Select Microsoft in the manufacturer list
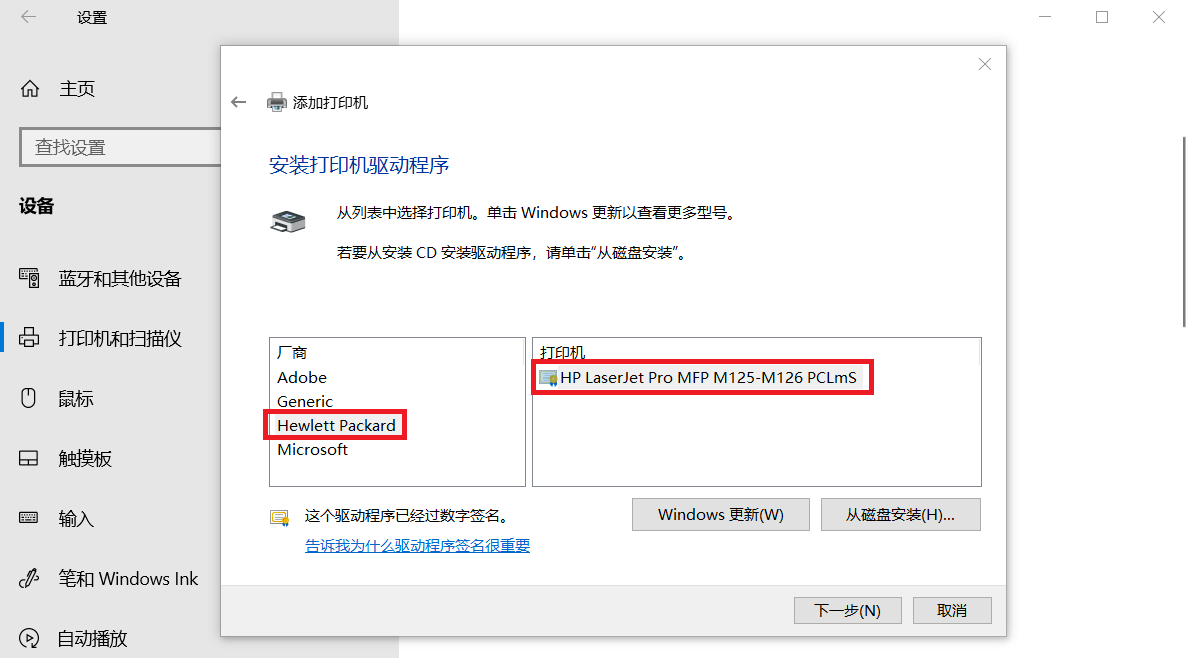The width and height of the screenshot is (1186, 658). pos(312,449)
